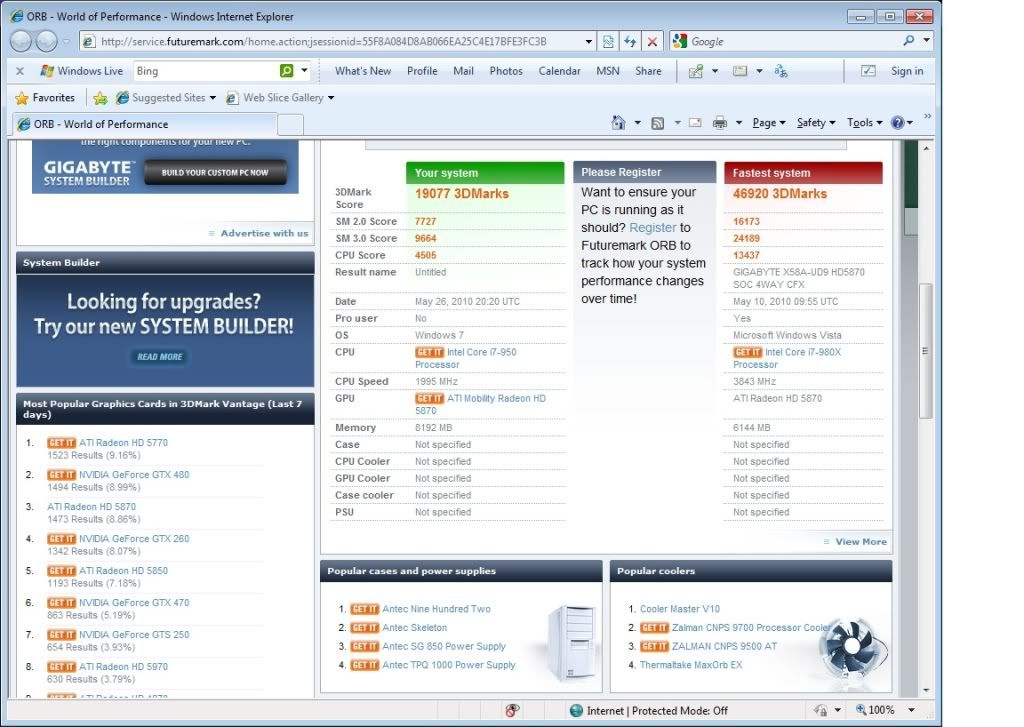Click the CPU cooler fan image
The width and height of the screenshot is (1024, 727).
pyautogui.click(x=852, y=648)
